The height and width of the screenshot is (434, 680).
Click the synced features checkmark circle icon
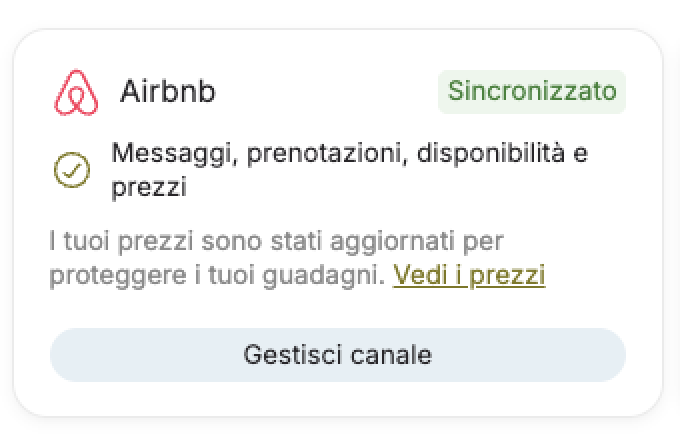point(72,170)
